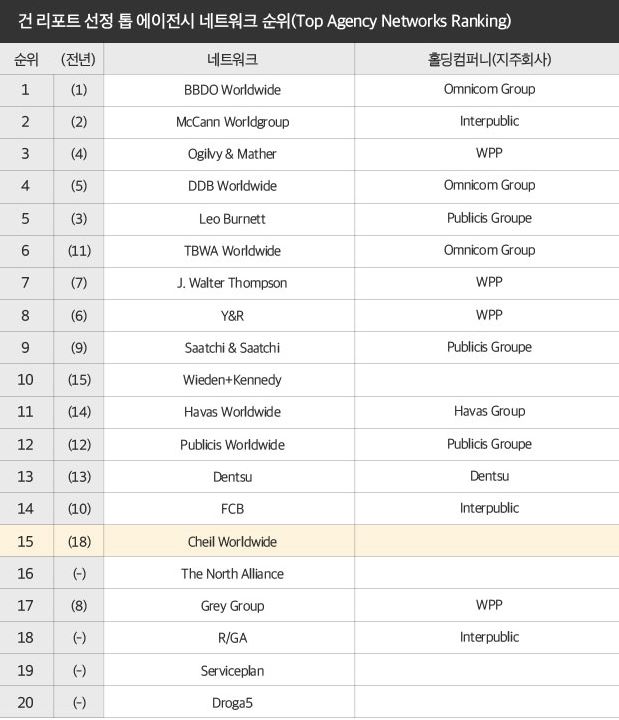Click the table title banner text
619x720 pixels.
click(265, 21)
